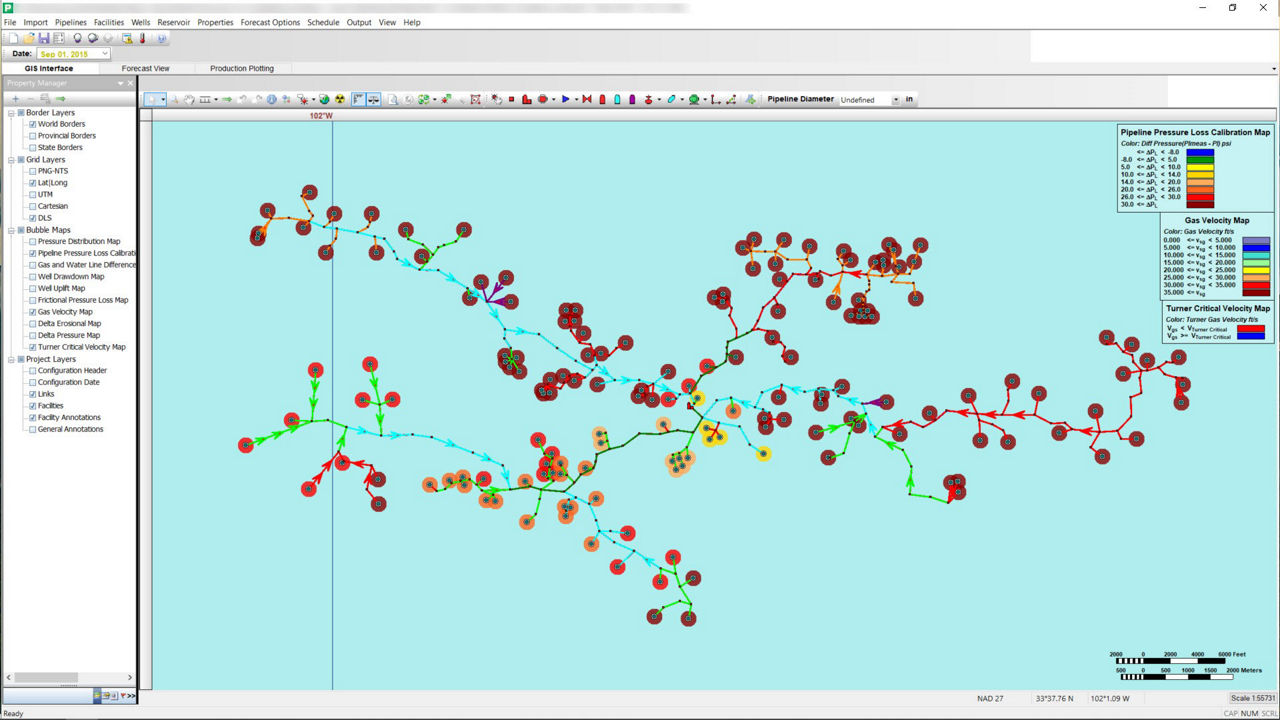The width and height of the screenshot is (1280, 720).
Task: Toggle the Gas Velocity Map checkbox
Action: pos(33,312)
